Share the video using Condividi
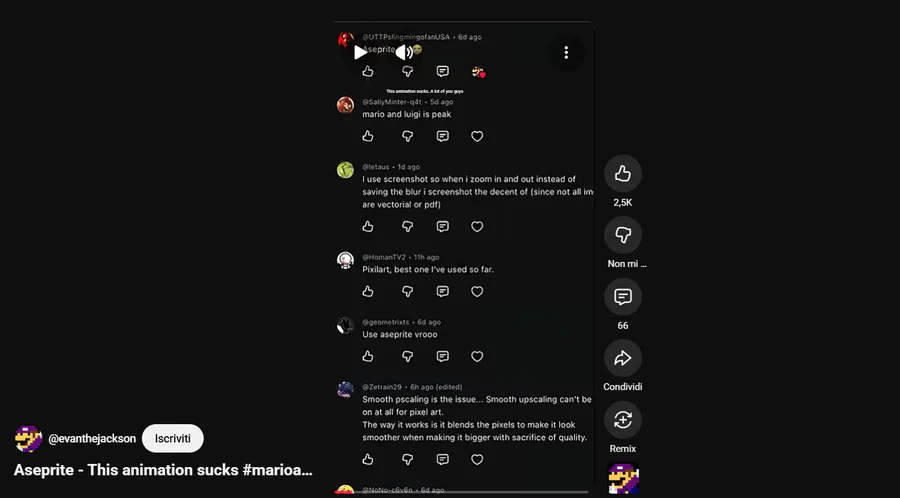The height and width of the screenshot is (498, 900). pyautogui.click(x=623, y=358)
